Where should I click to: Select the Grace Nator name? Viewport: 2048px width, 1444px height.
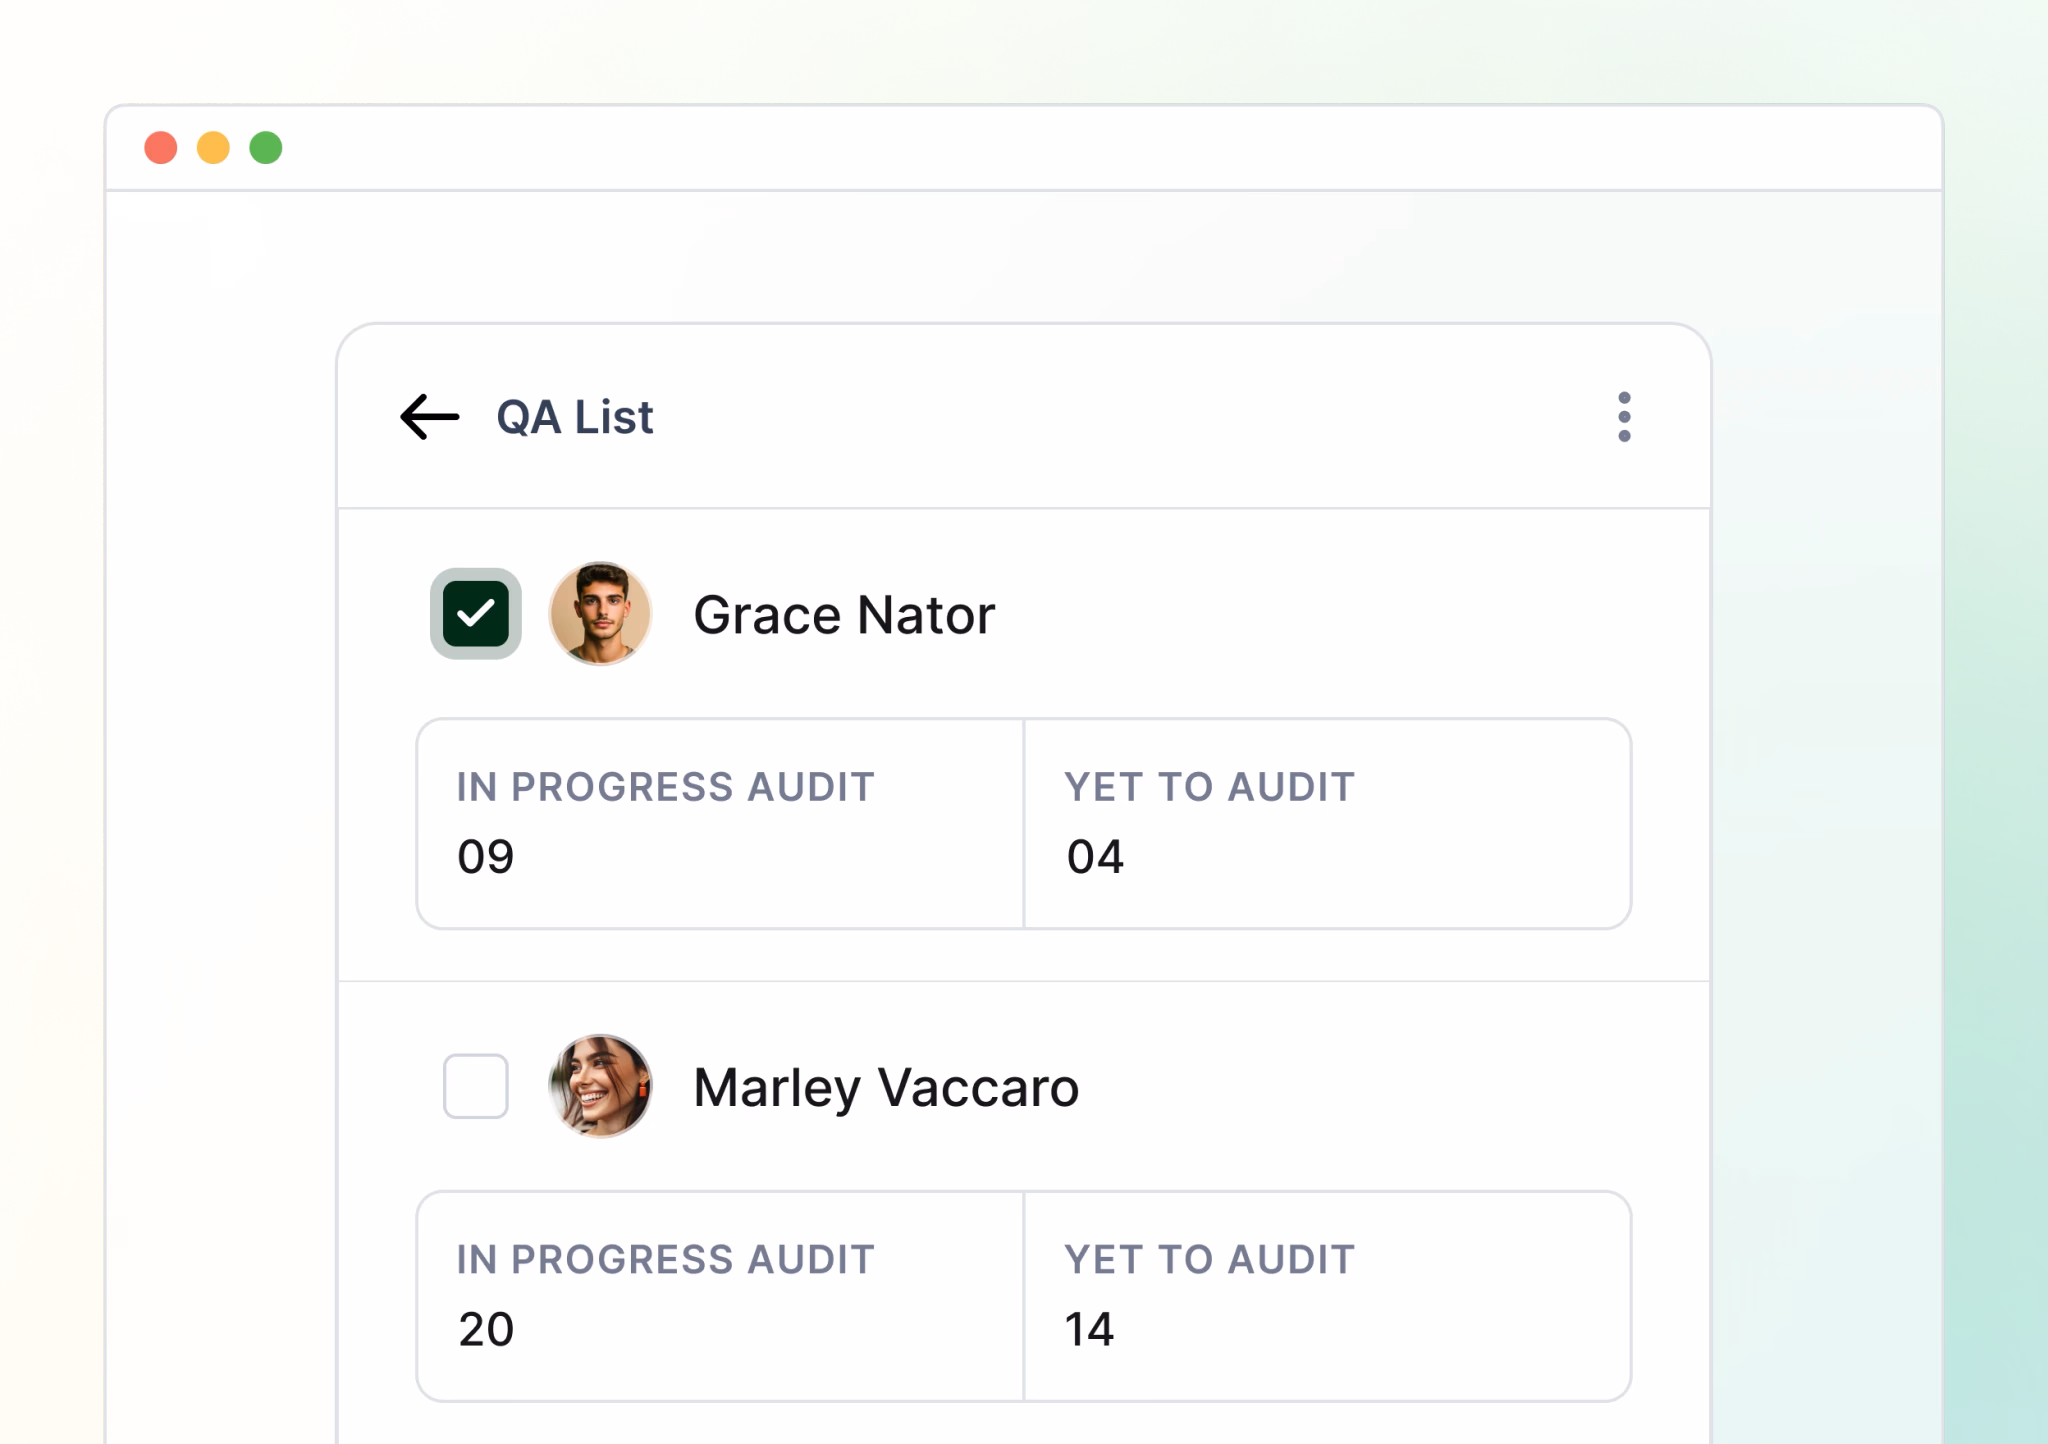[x=844, y=615]
